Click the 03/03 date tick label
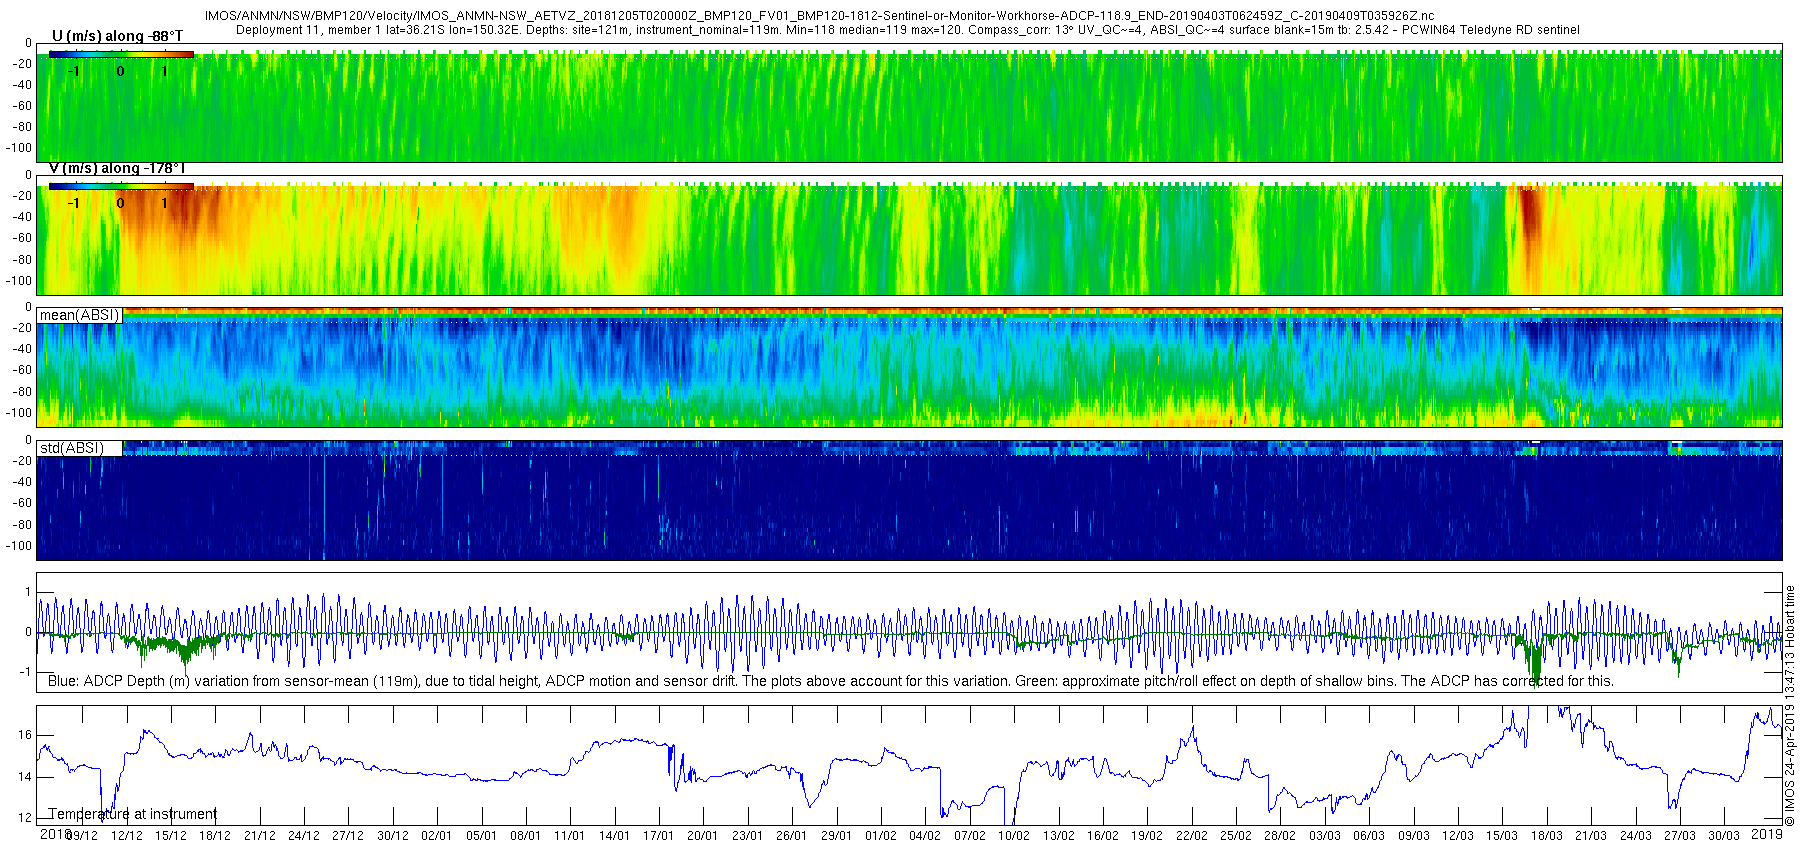Screen dimensions: 1800x850 [x=1325, y=836]
